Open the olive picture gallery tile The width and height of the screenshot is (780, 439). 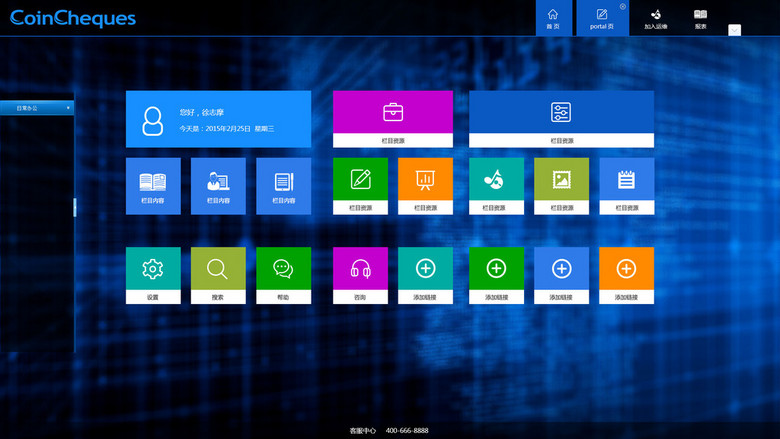[561, 180]
